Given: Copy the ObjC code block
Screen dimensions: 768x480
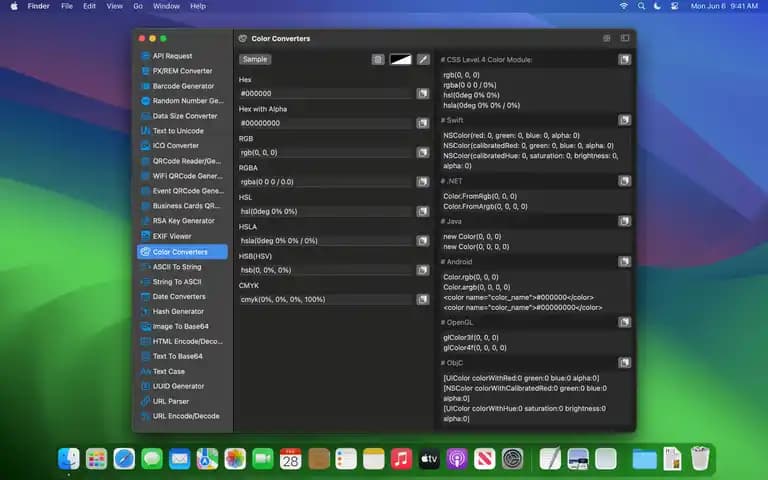Looking at the screenshot, I should (624, 362).
